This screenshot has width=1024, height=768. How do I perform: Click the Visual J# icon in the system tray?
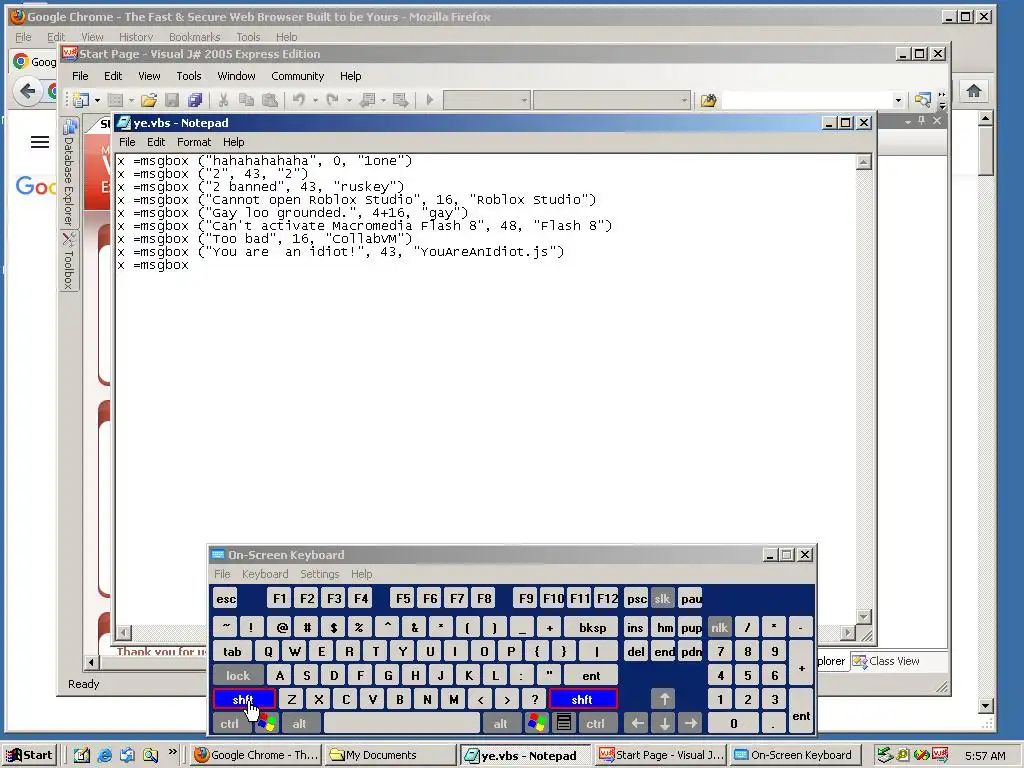(x=940, y=755)
